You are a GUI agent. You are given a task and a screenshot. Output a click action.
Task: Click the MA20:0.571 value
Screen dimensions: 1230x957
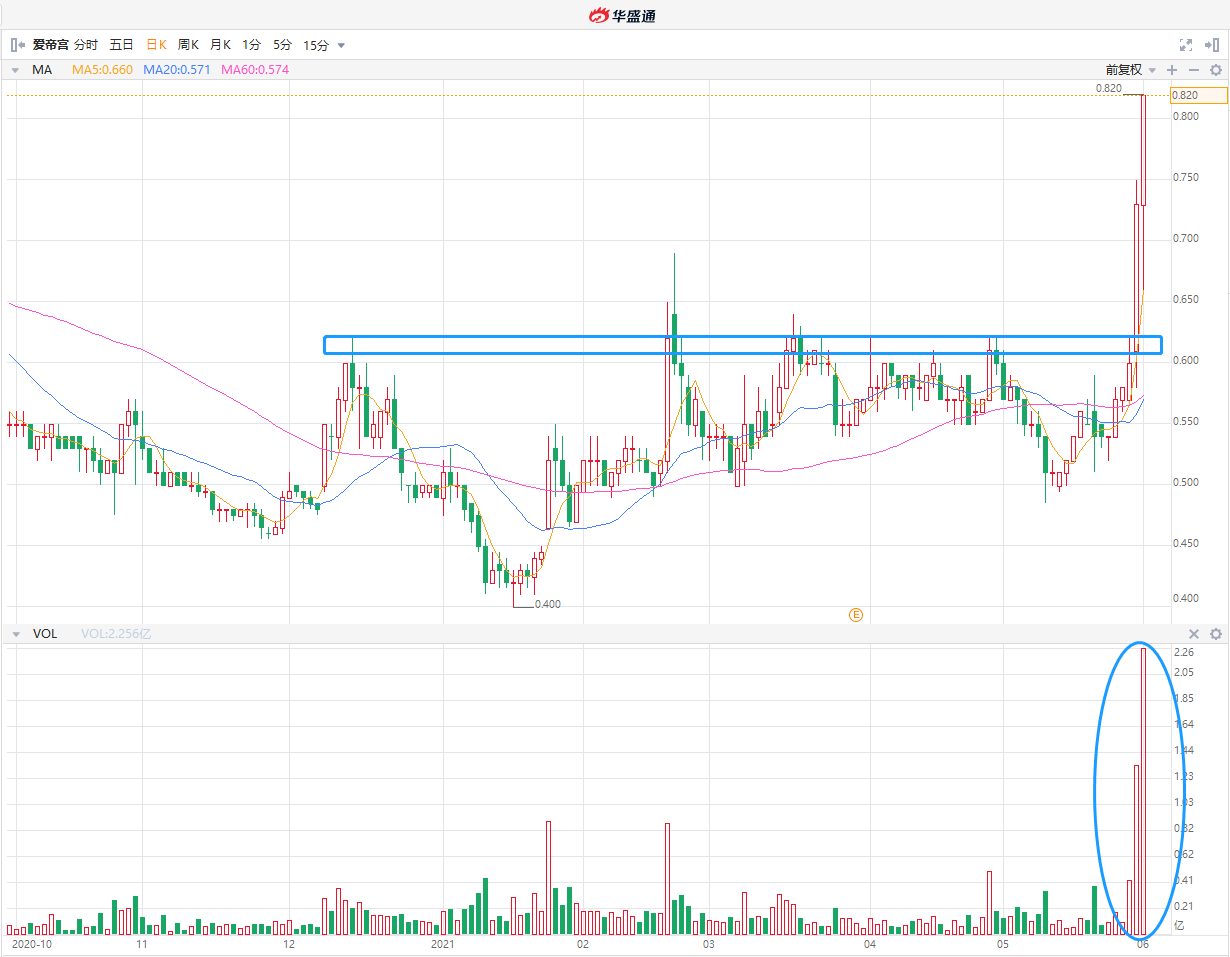point(177,70)
